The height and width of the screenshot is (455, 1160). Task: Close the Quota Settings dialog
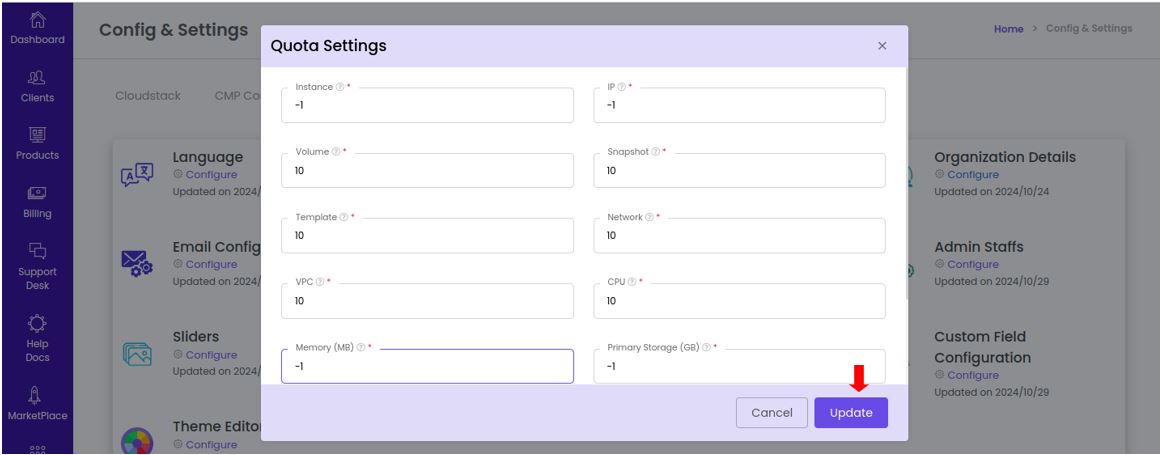(x=882, y=46)
